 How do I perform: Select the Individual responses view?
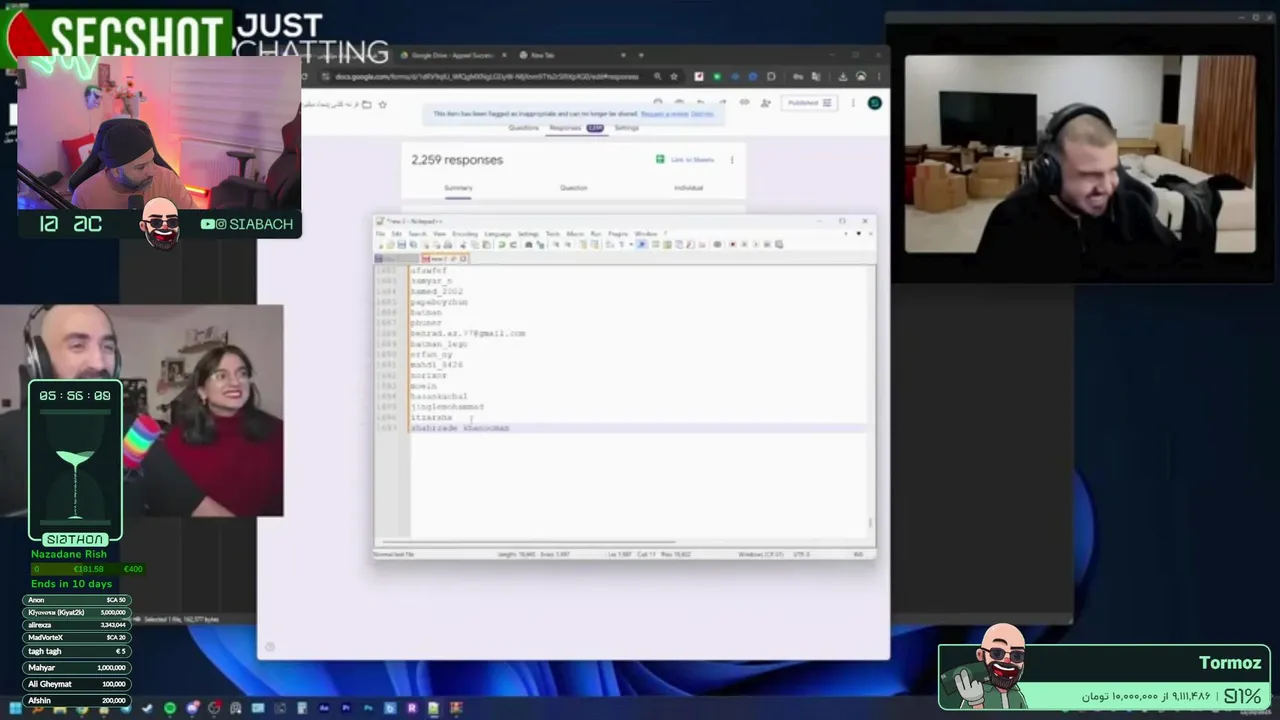tap(688, 188)
